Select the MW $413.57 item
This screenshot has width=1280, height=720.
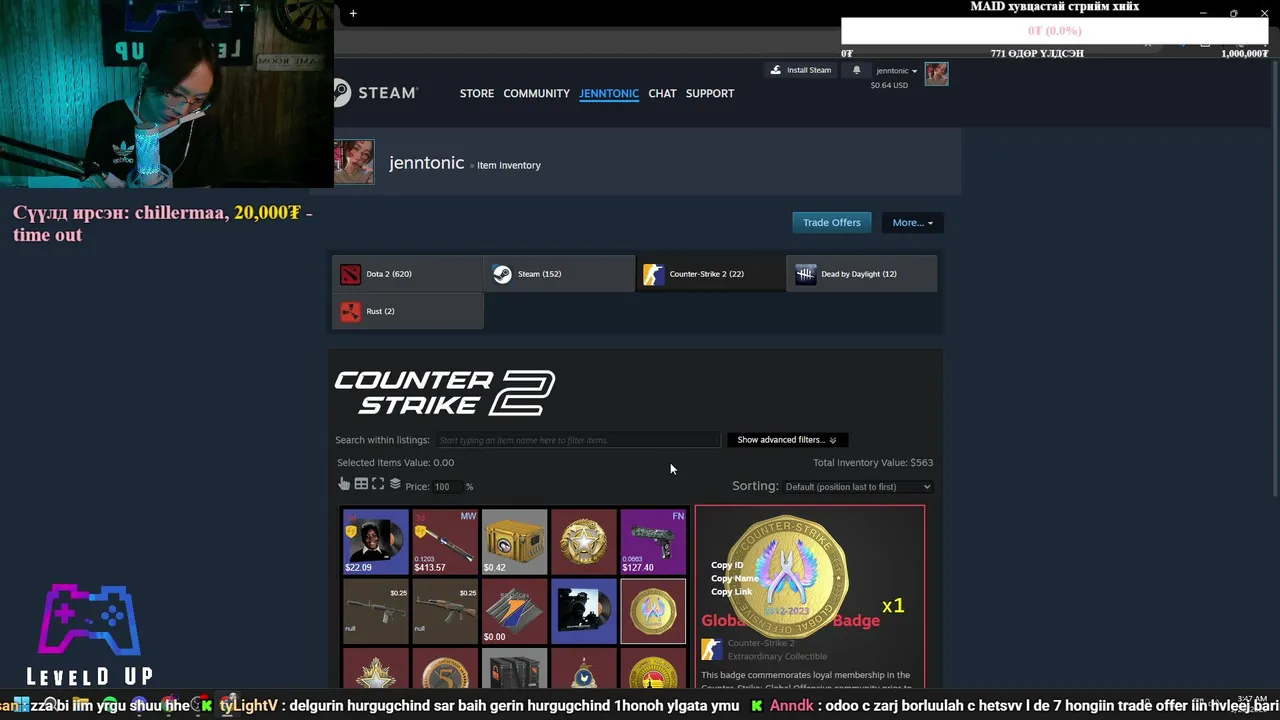[x=445, y=542]
